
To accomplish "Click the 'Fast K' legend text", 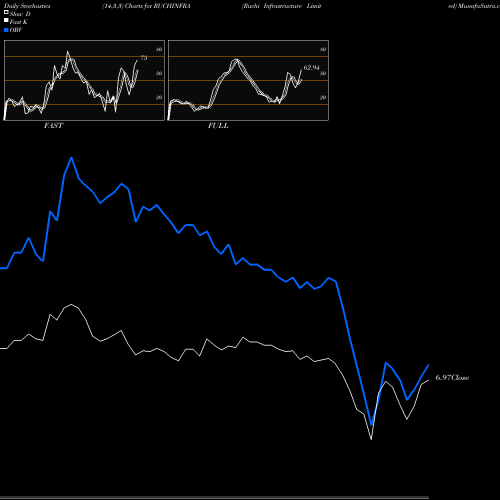I will (x=19, y=22).
